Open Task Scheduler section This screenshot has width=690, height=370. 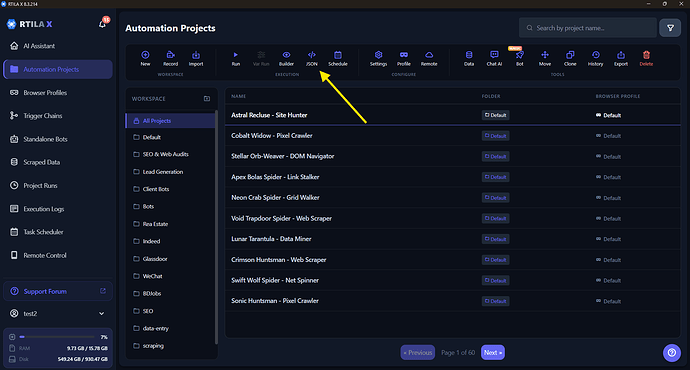coord(58,232)
